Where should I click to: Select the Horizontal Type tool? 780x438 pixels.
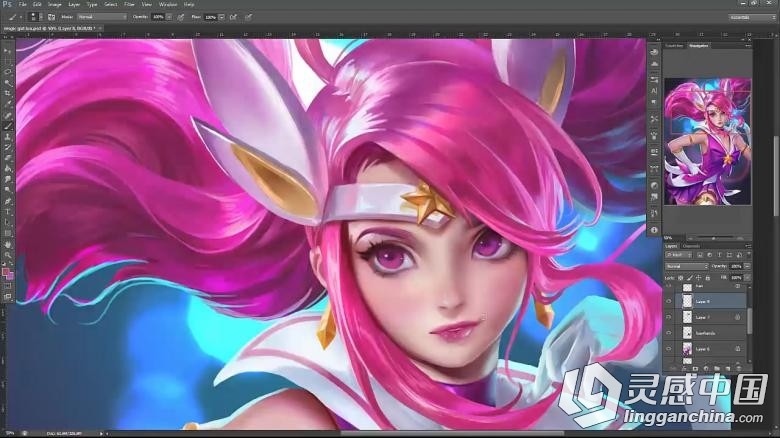(x=7, y=212)
